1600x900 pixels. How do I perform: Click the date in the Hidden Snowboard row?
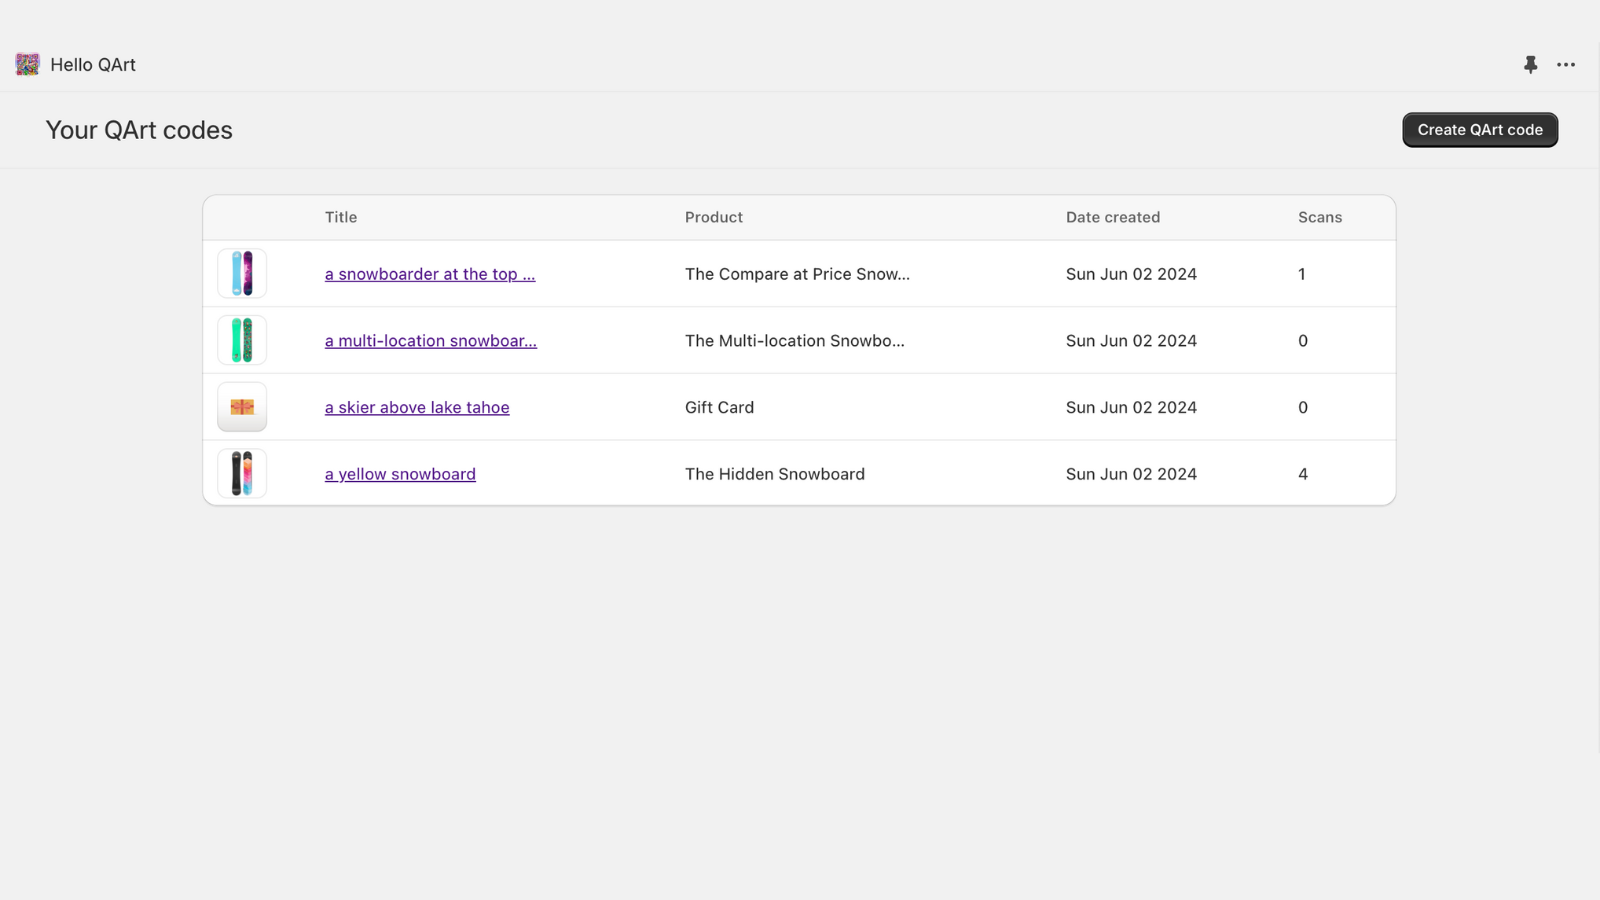tap(1131, 474)
